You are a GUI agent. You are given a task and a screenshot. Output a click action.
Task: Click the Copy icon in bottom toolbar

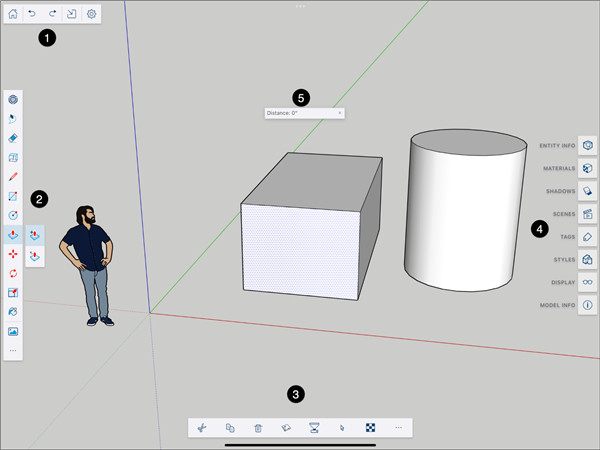pos(229,427)
